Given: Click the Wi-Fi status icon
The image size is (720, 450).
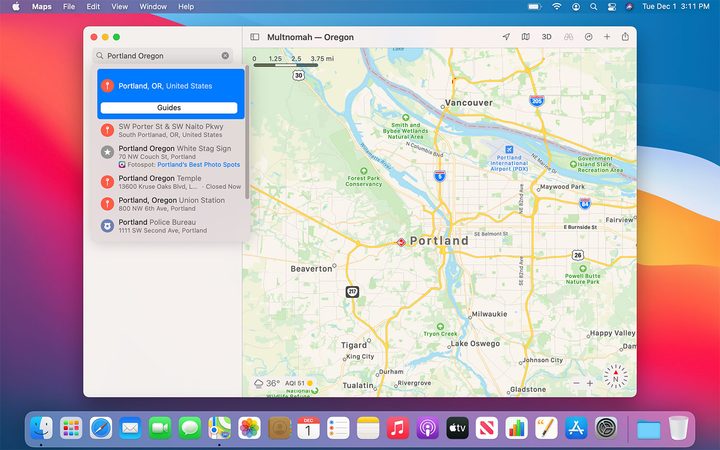Looking at the screenshot, I should coord(557,6).
